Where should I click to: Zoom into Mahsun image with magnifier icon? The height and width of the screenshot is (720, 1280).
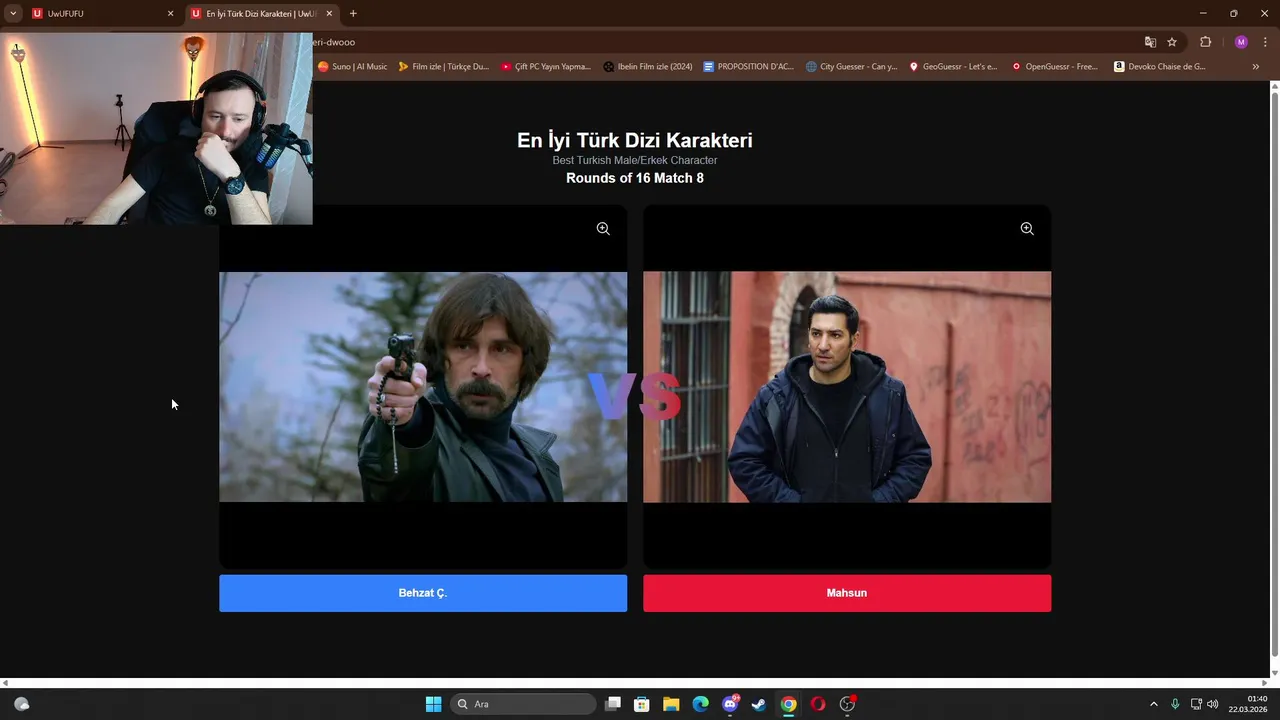coord(1027,229)
